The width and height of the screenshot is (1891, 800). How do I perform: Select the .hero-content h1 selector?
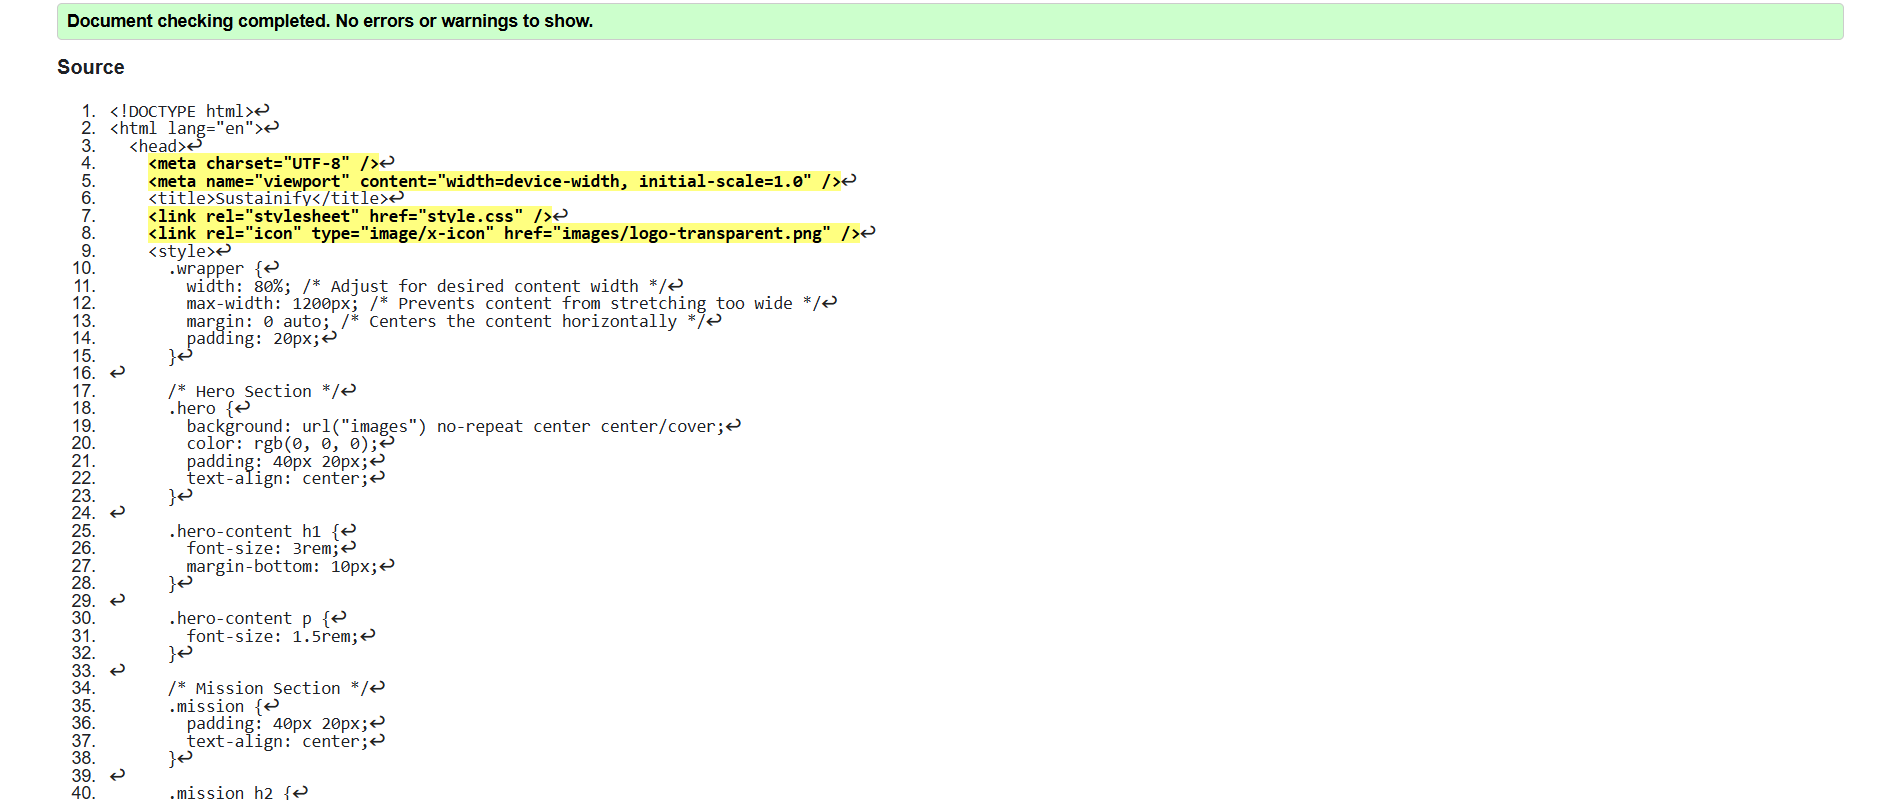[x=262, y=531]
